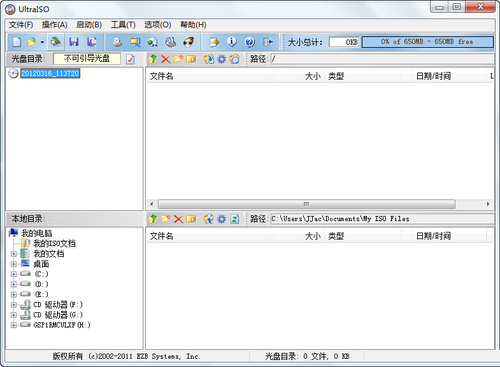
Task: Expand the (E:) drive node
Action: [13, 294]
